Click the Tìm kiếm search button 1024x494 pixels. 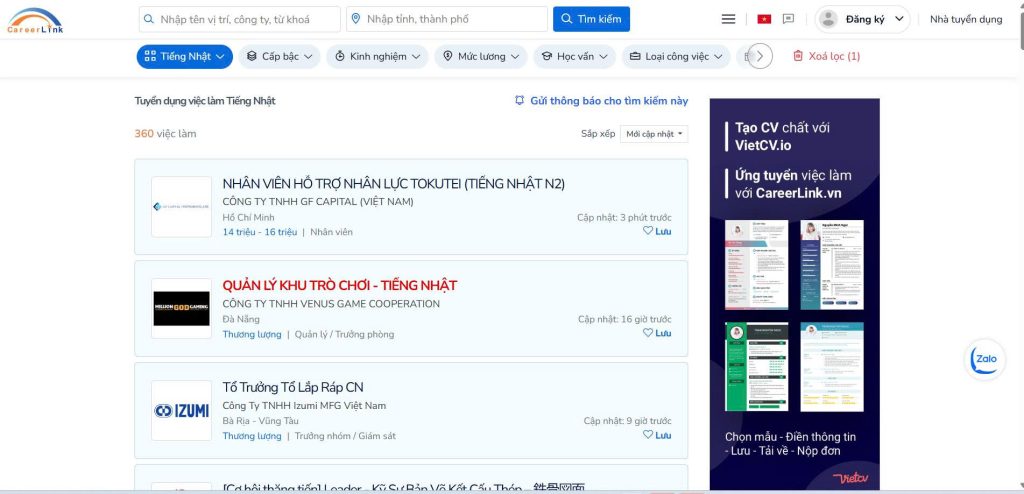click(591, 19)
